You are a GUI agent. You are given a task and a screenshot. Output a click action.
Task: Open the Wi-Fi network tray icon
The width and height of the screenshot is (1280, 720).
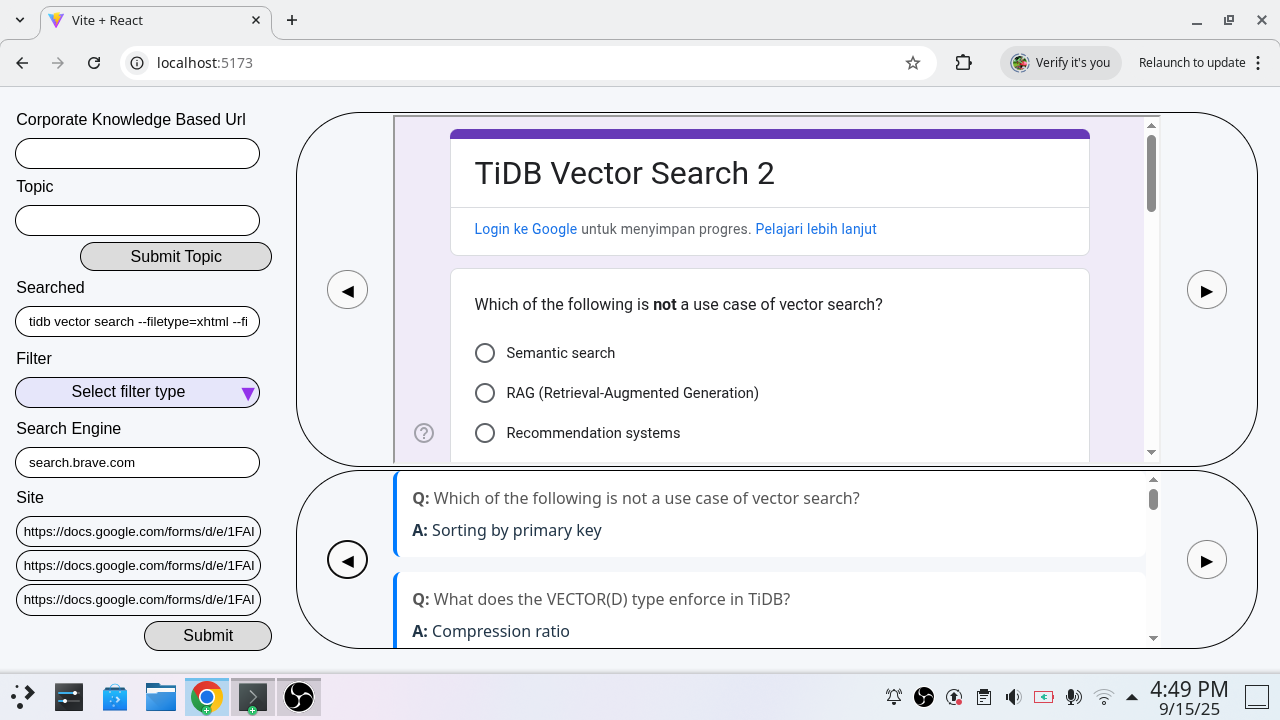(x=1104, y=697)
